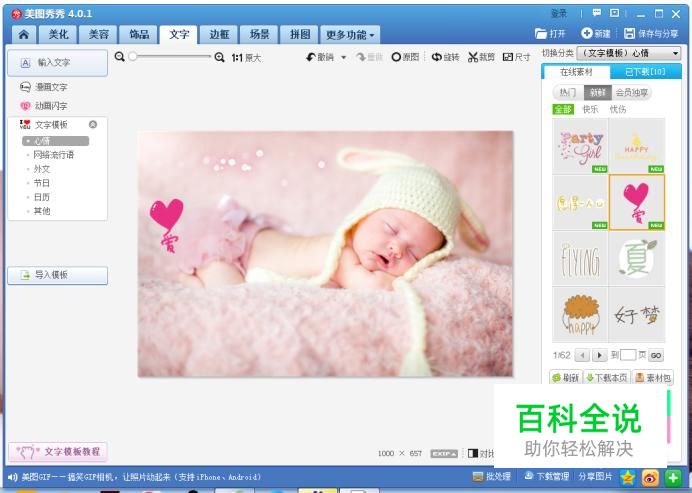Pick the pink heart 爱 template

637,202
